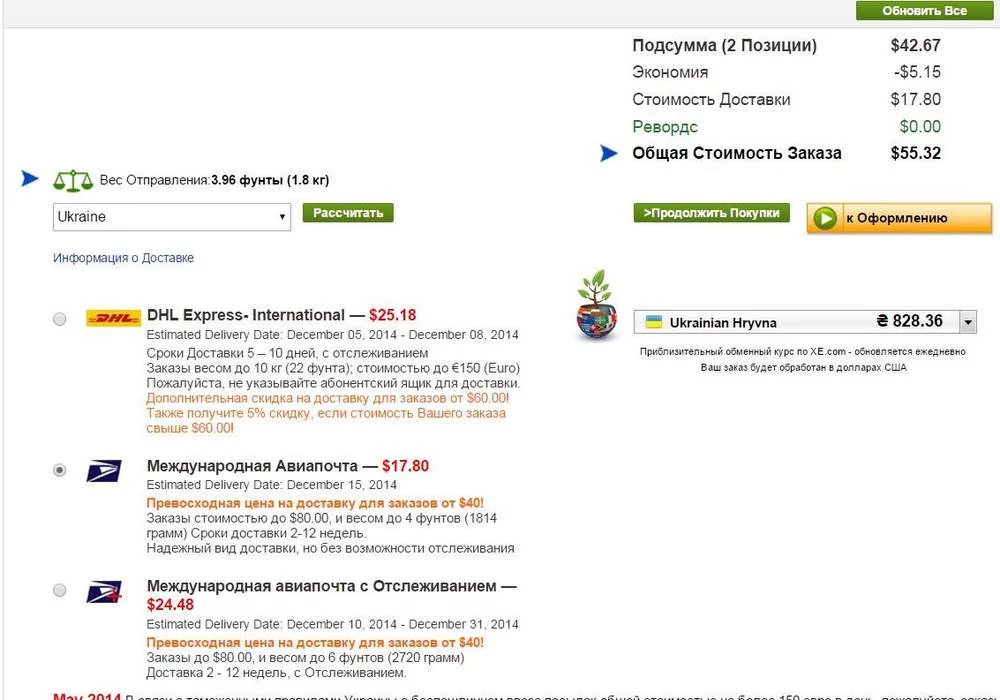The width and height of the screenshot is (1000, 700).
Task: Click the Ukrainian flag icon in currency selector
Action: [654, 322]
